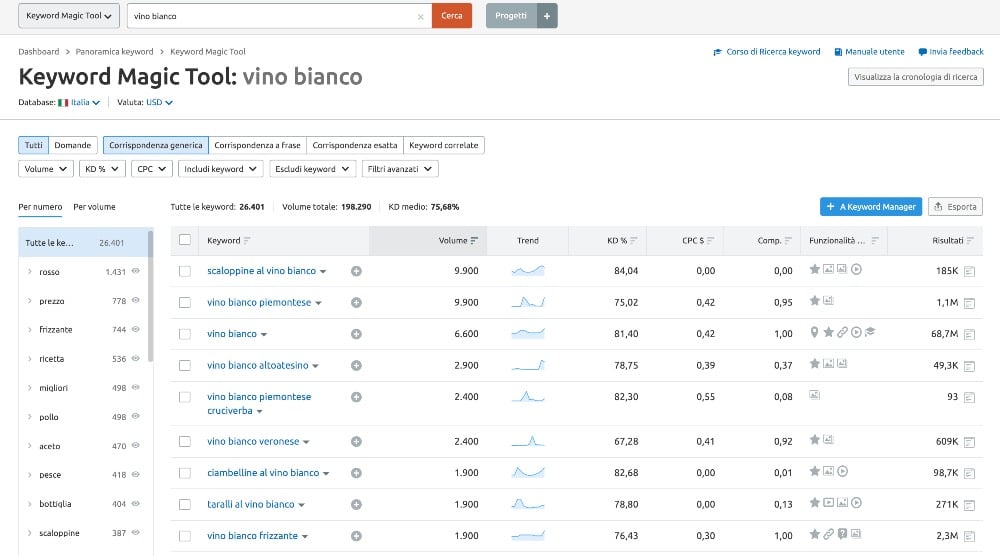1000x556 pixels.
Task: Open SERP results icon in the 68,7M row
Action: [x=969, y=334]
